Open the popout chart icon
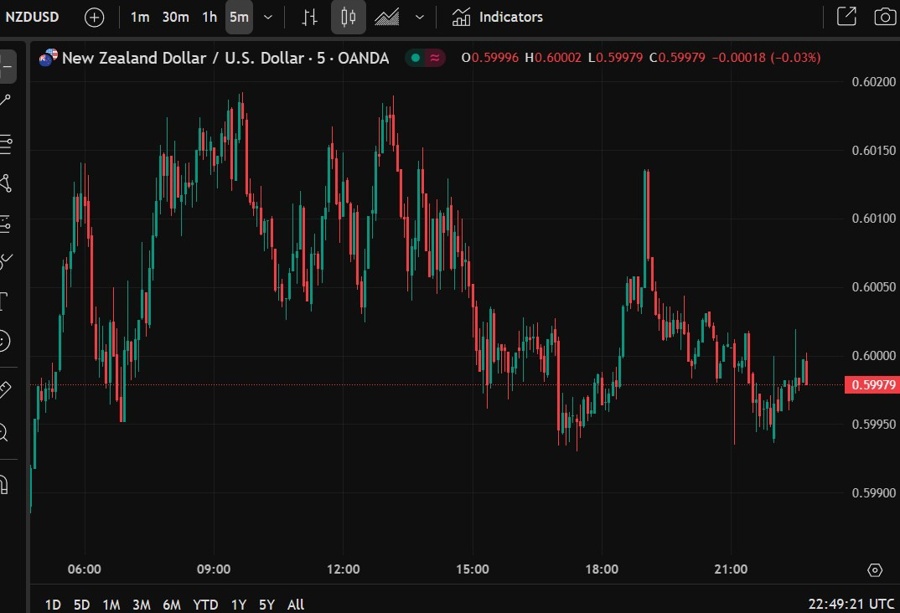 [846, 17]
